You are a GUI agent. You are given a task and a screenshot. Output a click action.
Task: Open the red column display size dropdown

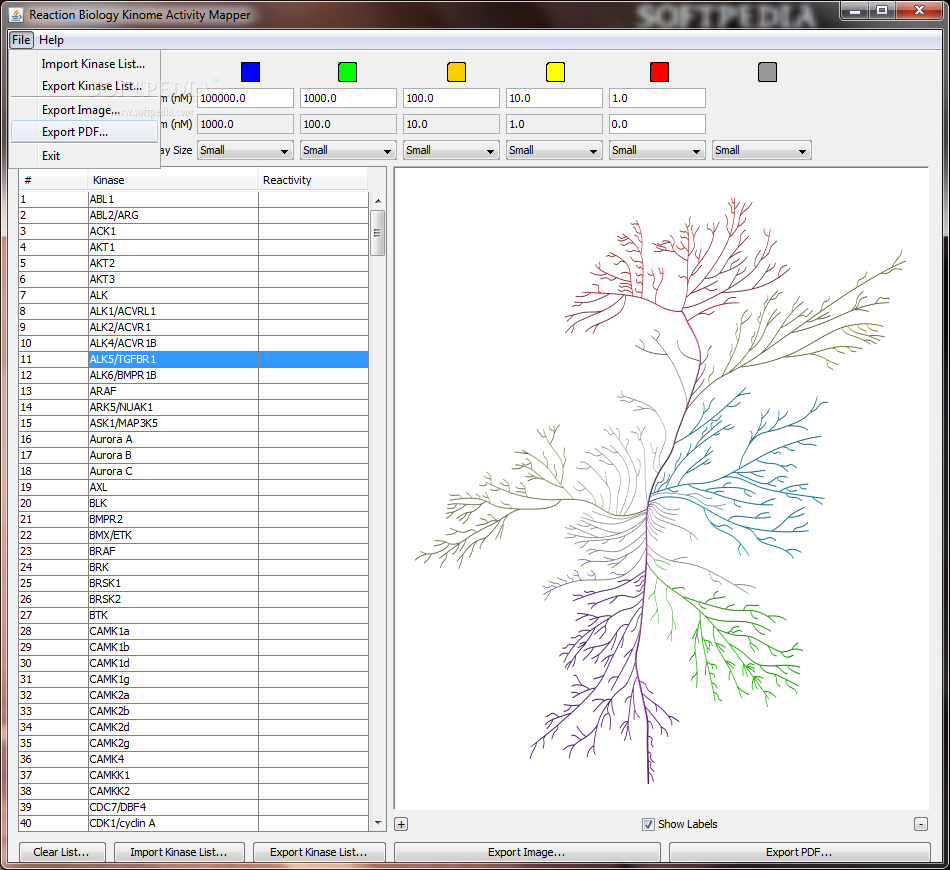click(x=657, y=150)
